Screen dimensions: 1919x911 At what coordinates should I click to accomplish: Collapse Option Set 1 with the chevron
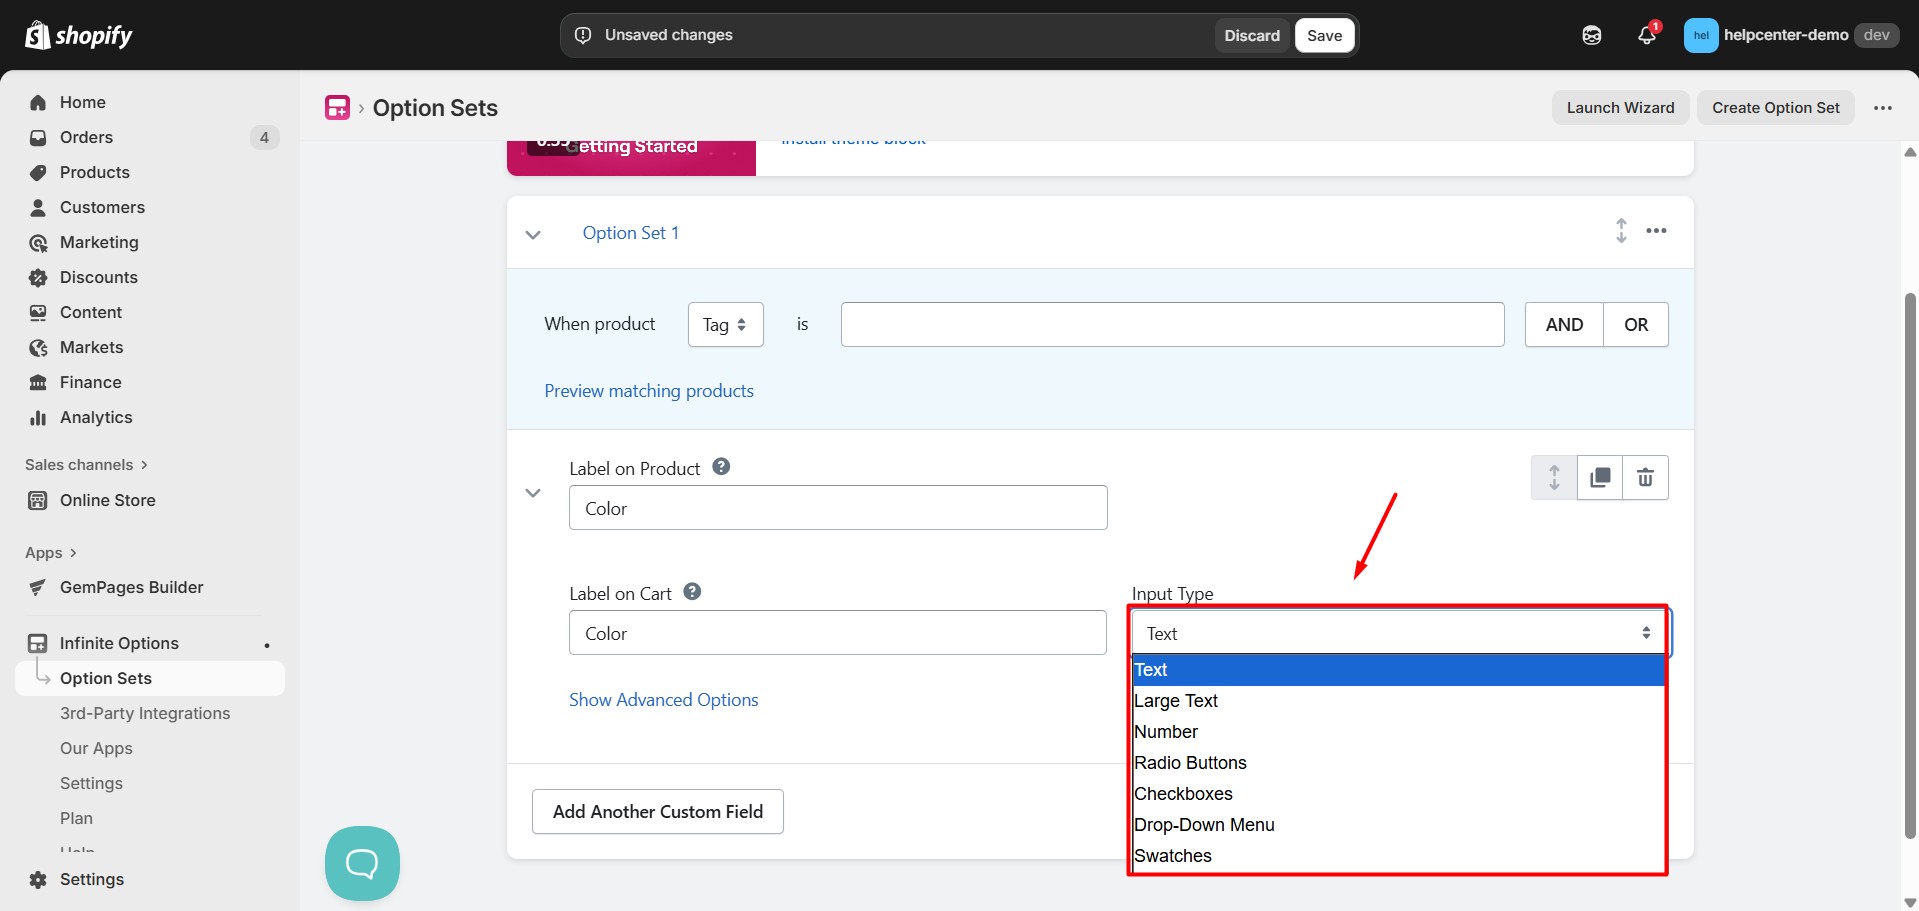533,234
